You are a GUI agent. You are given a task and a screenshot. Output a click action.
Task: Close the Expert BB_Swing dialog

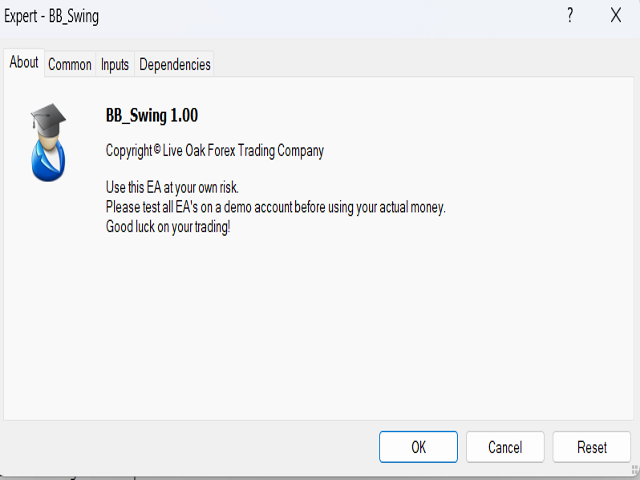tap(616, 16)
